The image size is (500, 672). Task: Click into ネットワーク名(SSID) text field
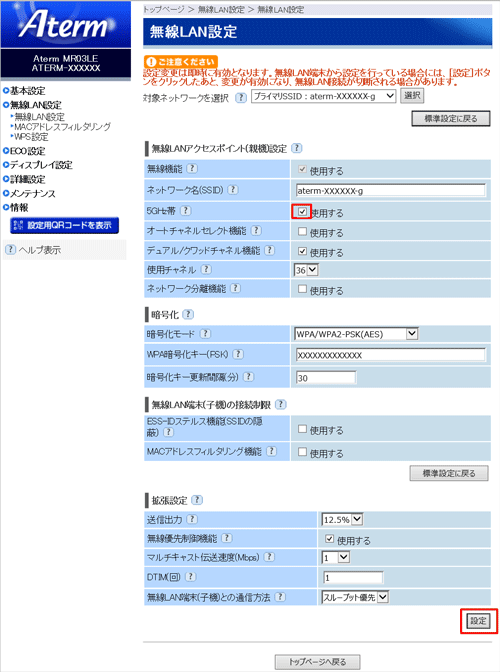click(x=391, y=191)
